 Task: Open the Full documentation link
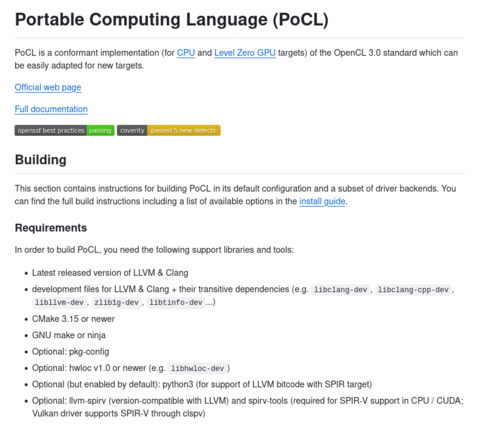[51, 109]
